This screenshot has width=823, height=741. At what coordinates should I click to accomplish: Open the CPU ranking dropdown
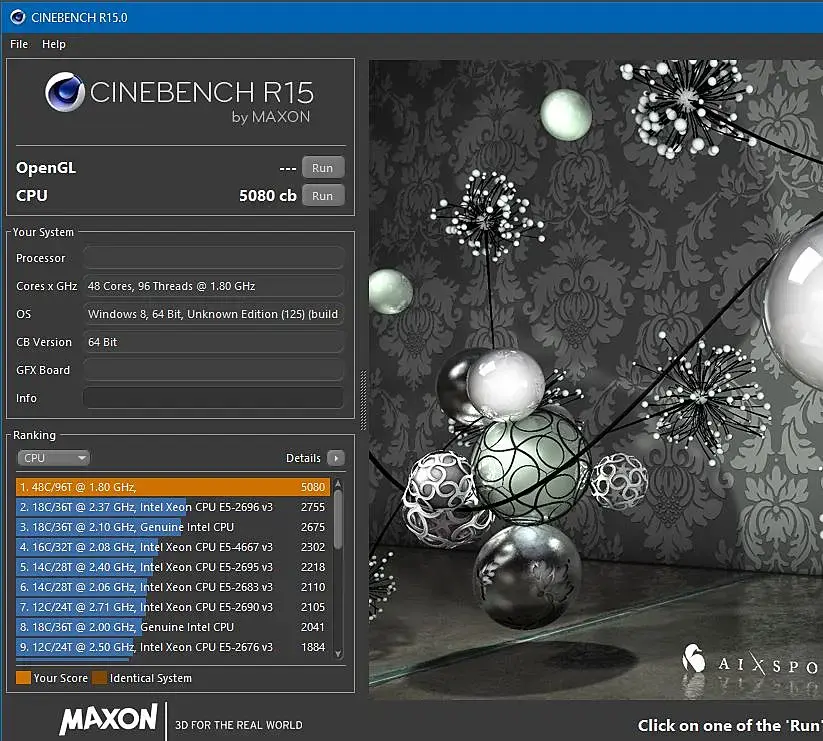54,458
